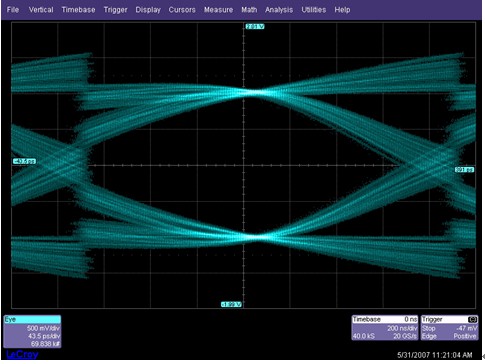Viewport: 485px width, 364px height.
Task: Open the Cursors menu
Action: click(x=182, y=10)
